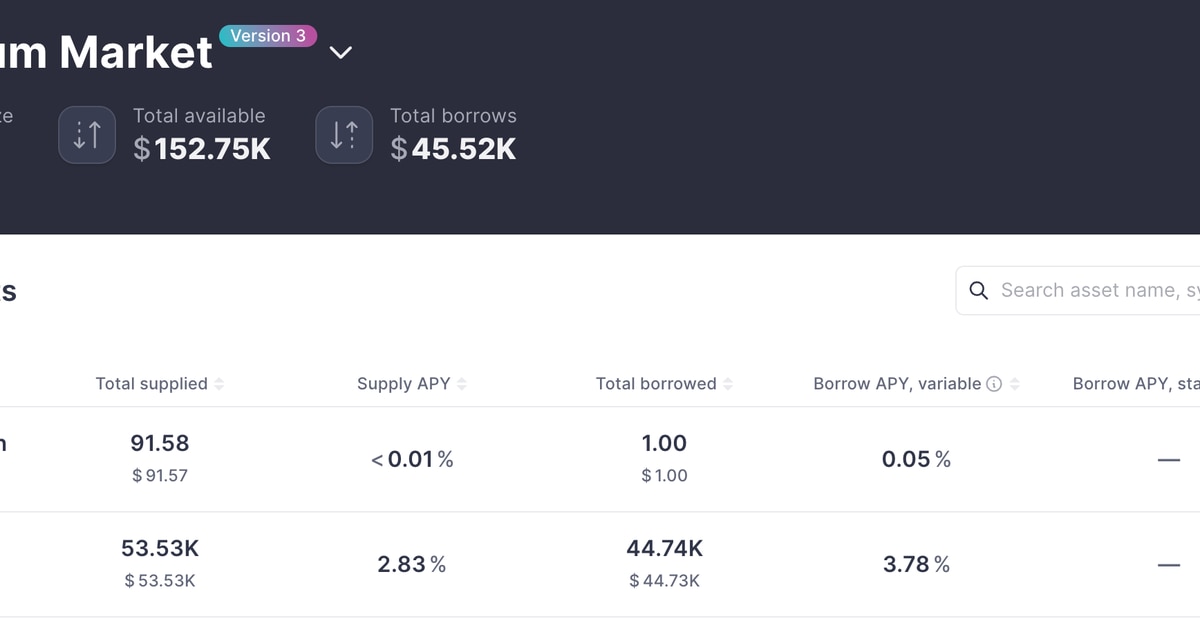The height and width of the screenshot is (628, 1200).
Task: Click the Total supplied sort arrows
Action: pyautogui.click(x=219, y=384)
